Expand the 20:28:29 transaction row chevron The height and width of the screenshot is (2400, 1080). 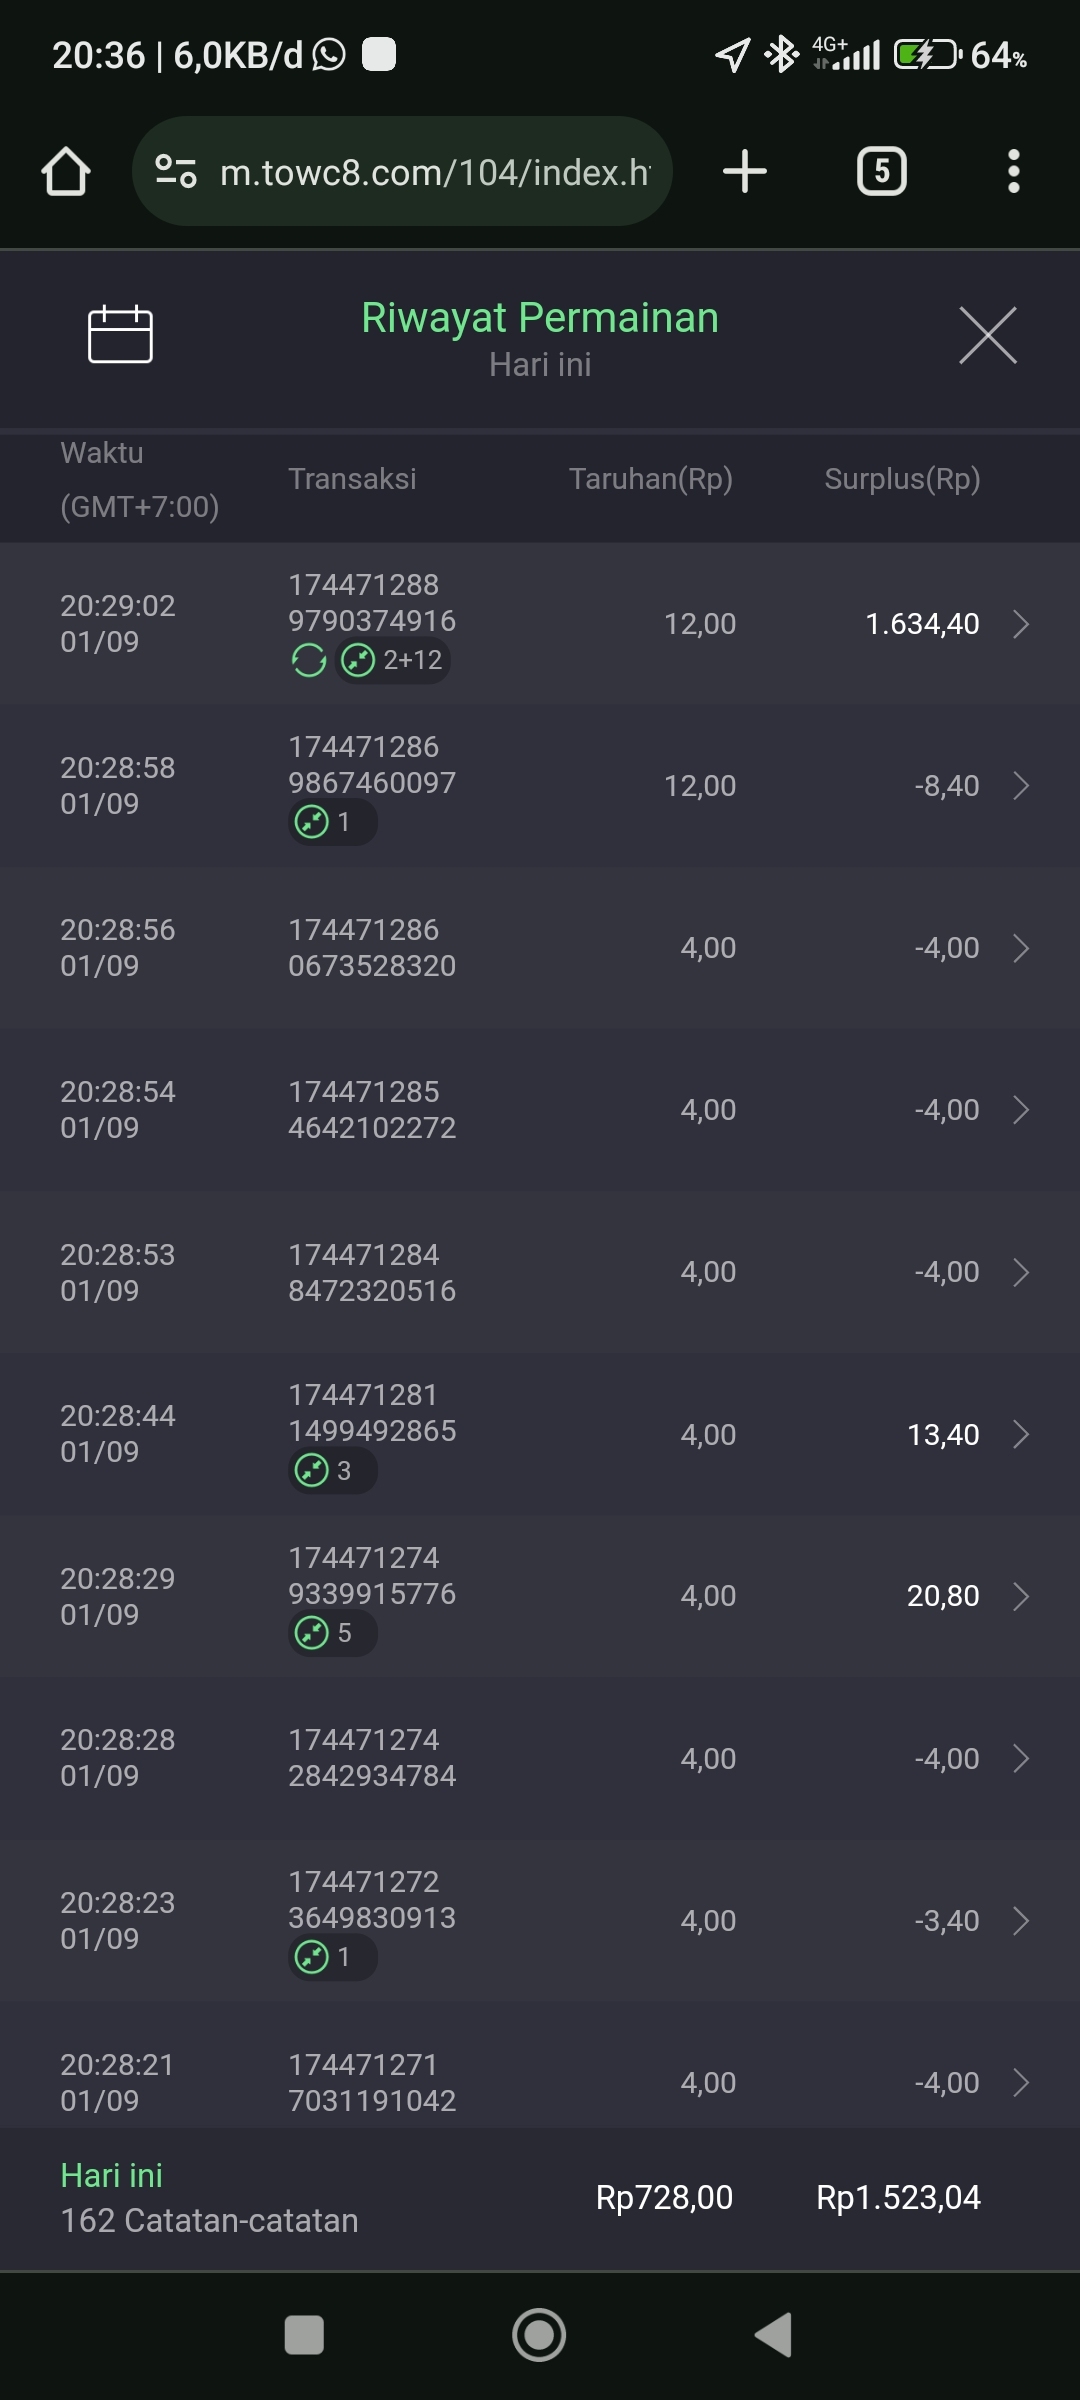tap(1020, 1596)
